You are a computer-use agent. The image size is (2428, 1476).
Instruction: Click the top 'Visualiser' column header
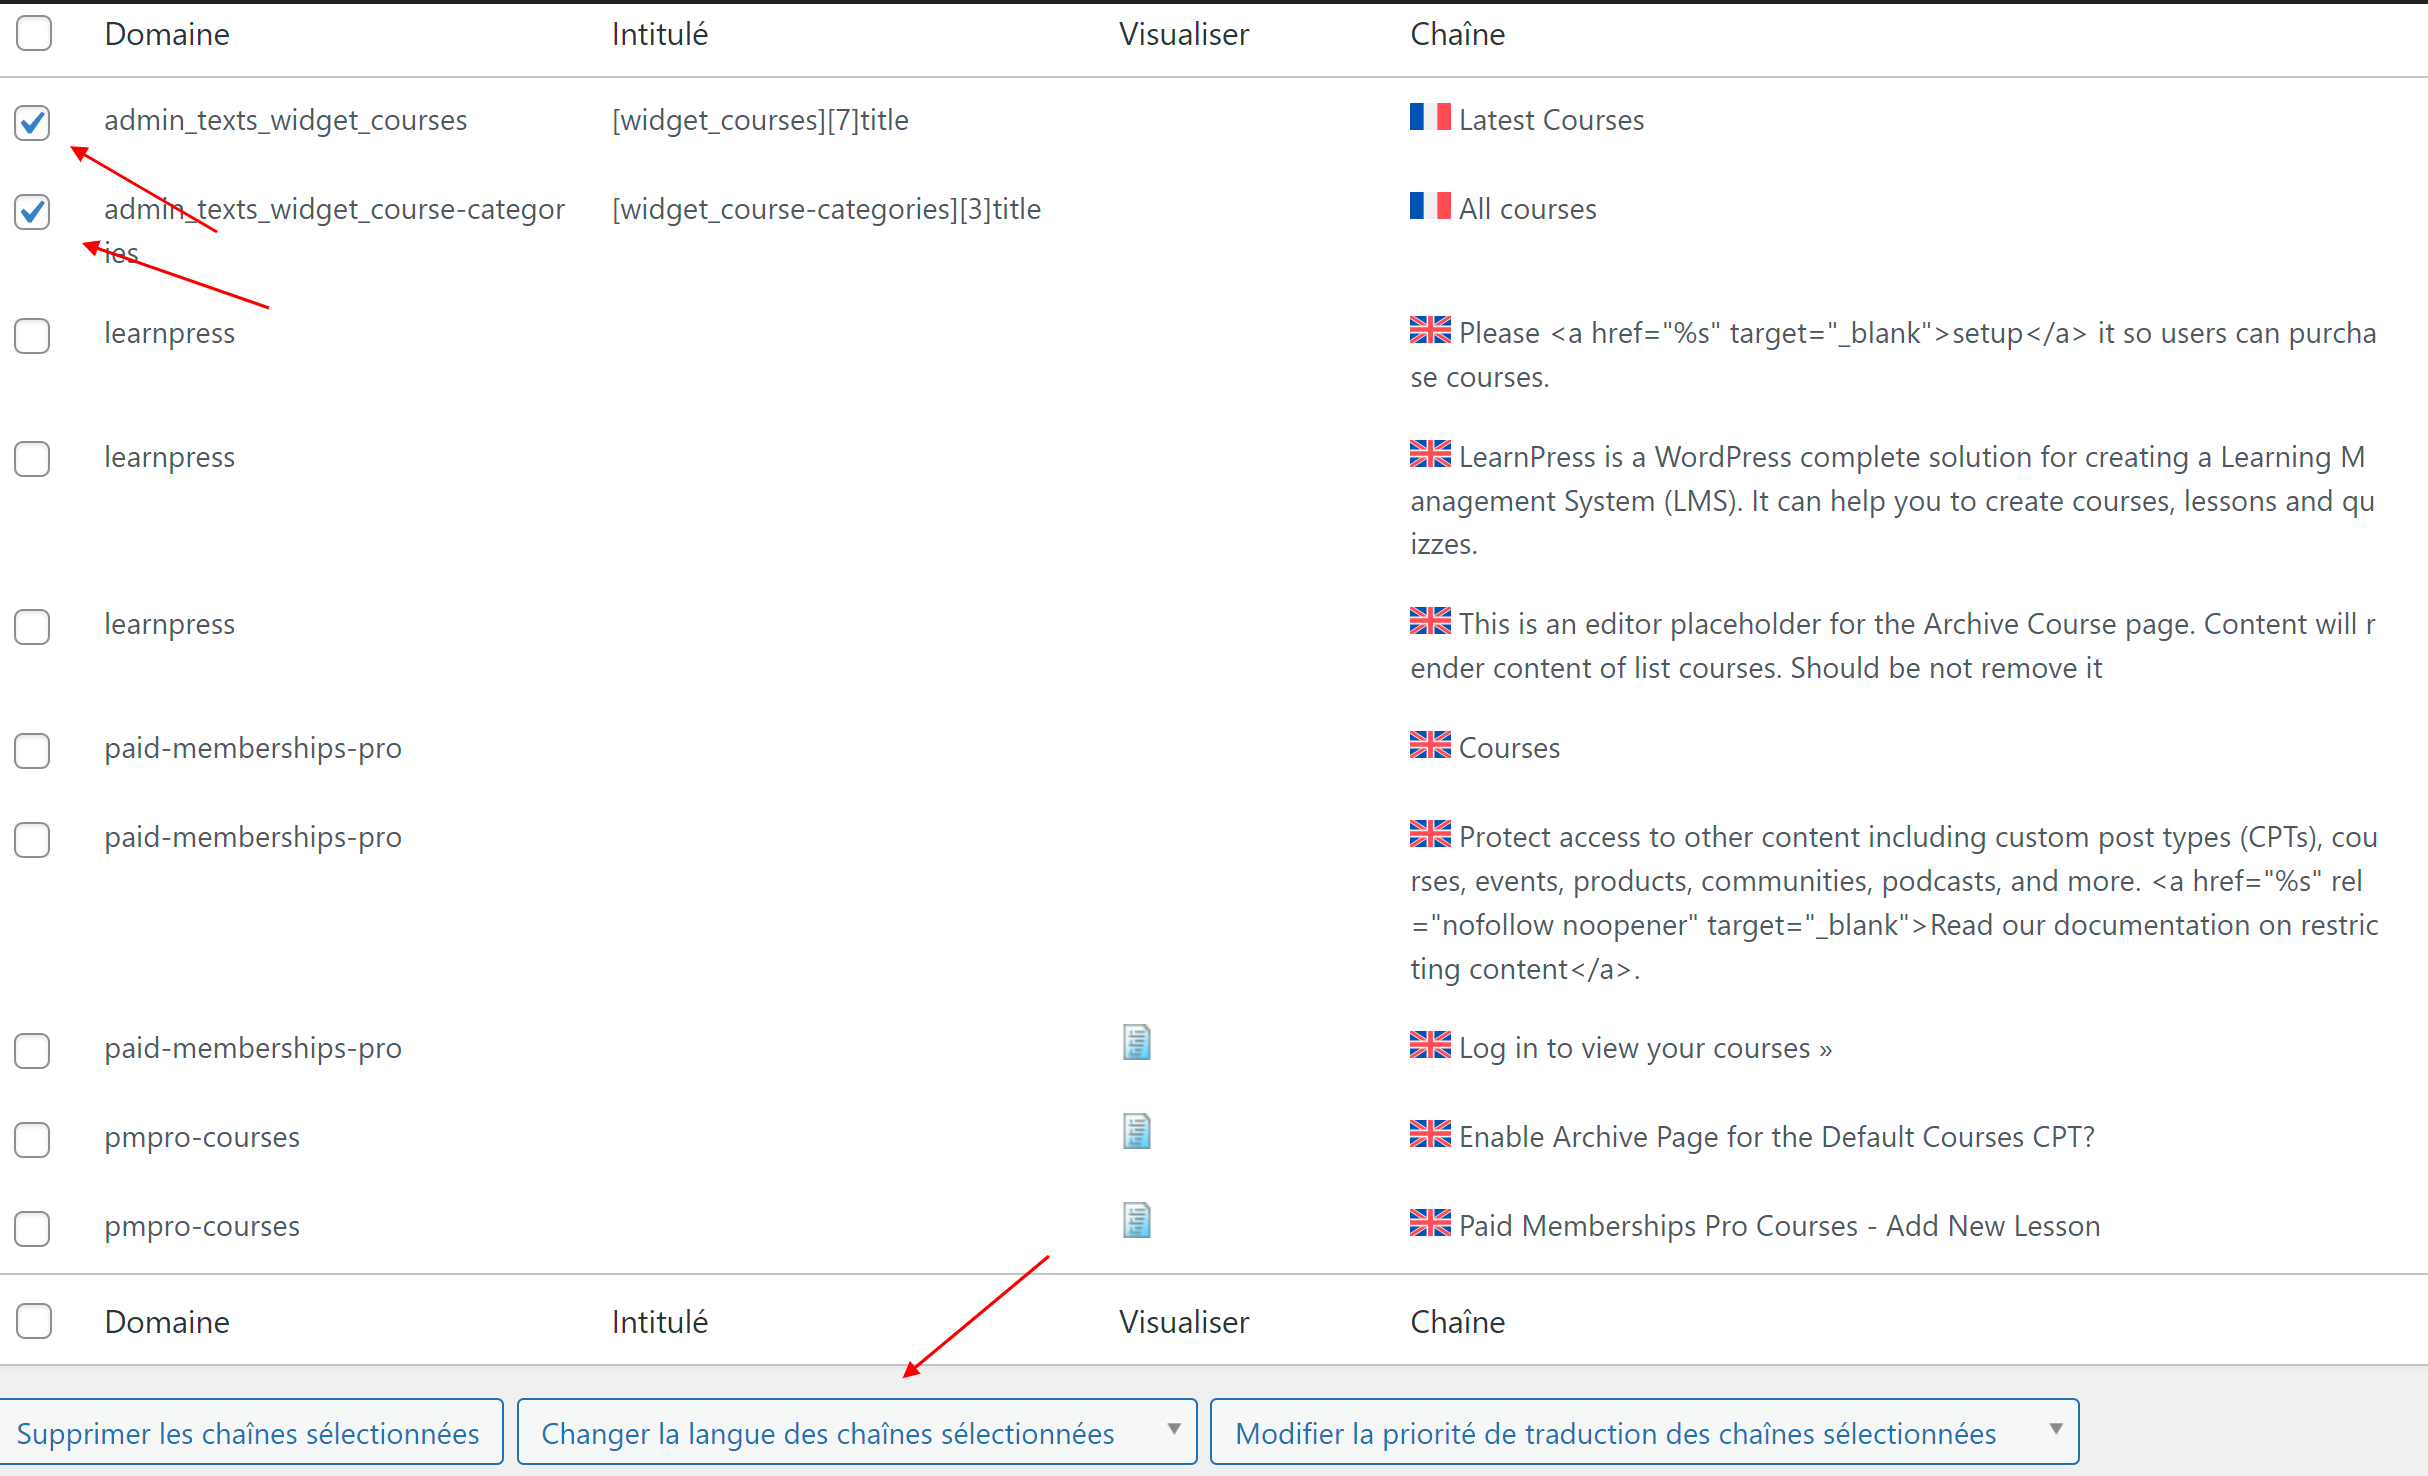click(1184, 34)
